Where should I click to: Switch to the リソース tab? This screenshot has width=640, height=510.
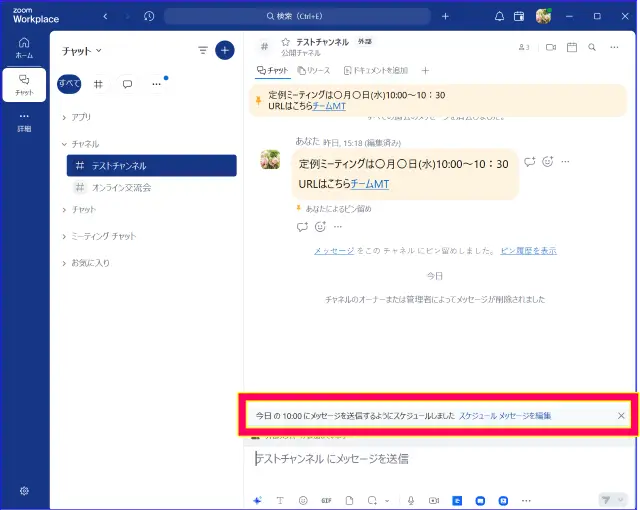pyautogui.click(x=313, y=71)
